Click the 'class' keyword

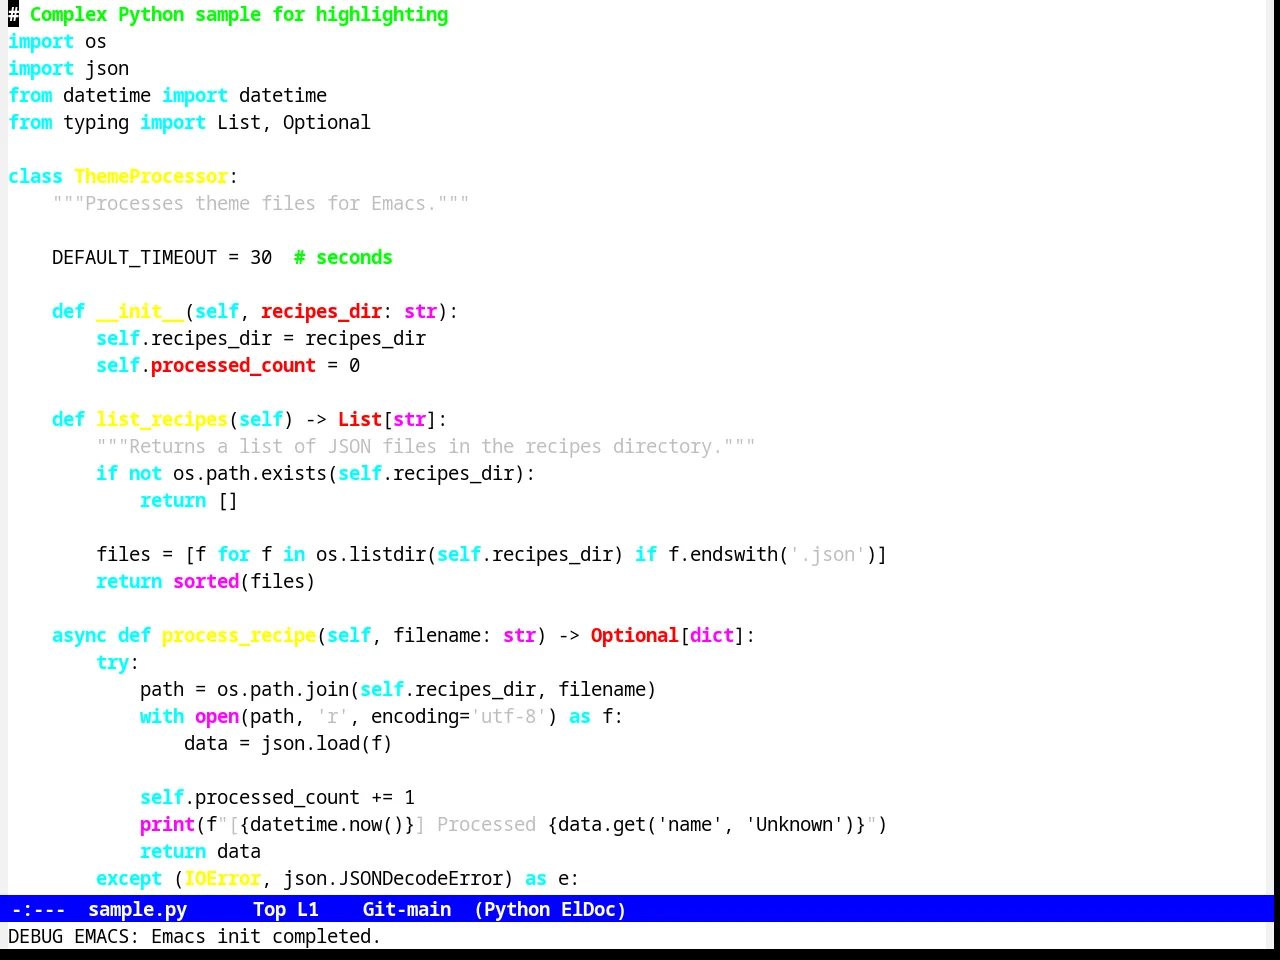pyautogui.click(x=35, y=176)
